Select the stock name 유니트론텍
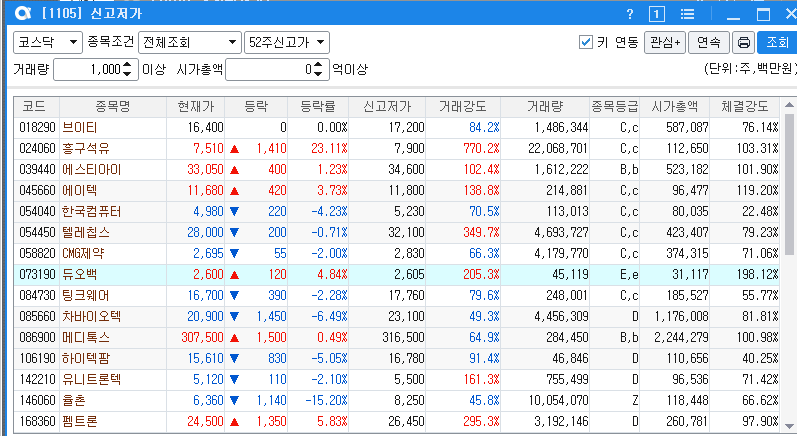The width and height of the screenshot is (797, 436). 91,379
